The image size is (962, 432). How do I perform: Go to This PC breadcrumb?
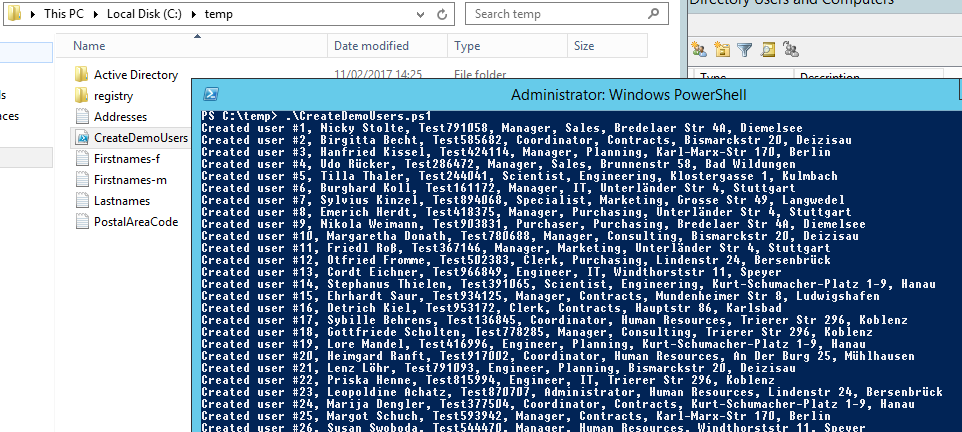pyautogui.click(x=65, y=14)
